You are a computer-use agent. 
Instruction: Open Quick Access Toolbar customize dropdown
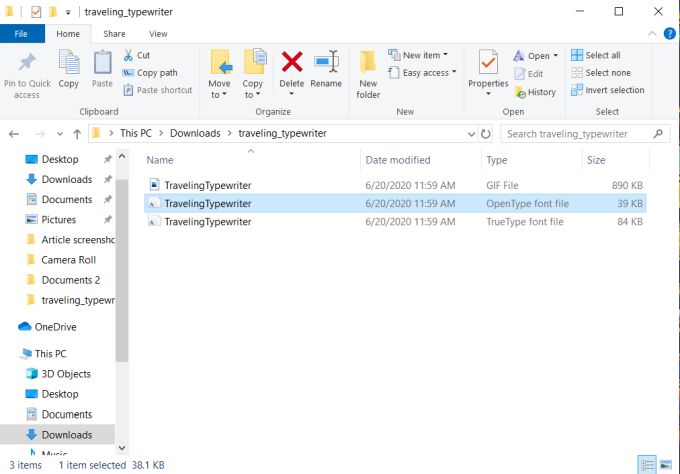coord(68,12)
